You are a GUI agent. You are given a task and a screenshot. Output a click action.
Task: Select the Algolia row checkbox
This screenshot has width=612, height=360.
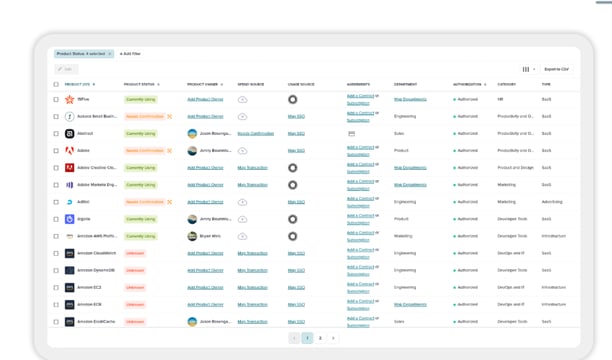click(56, 219)
